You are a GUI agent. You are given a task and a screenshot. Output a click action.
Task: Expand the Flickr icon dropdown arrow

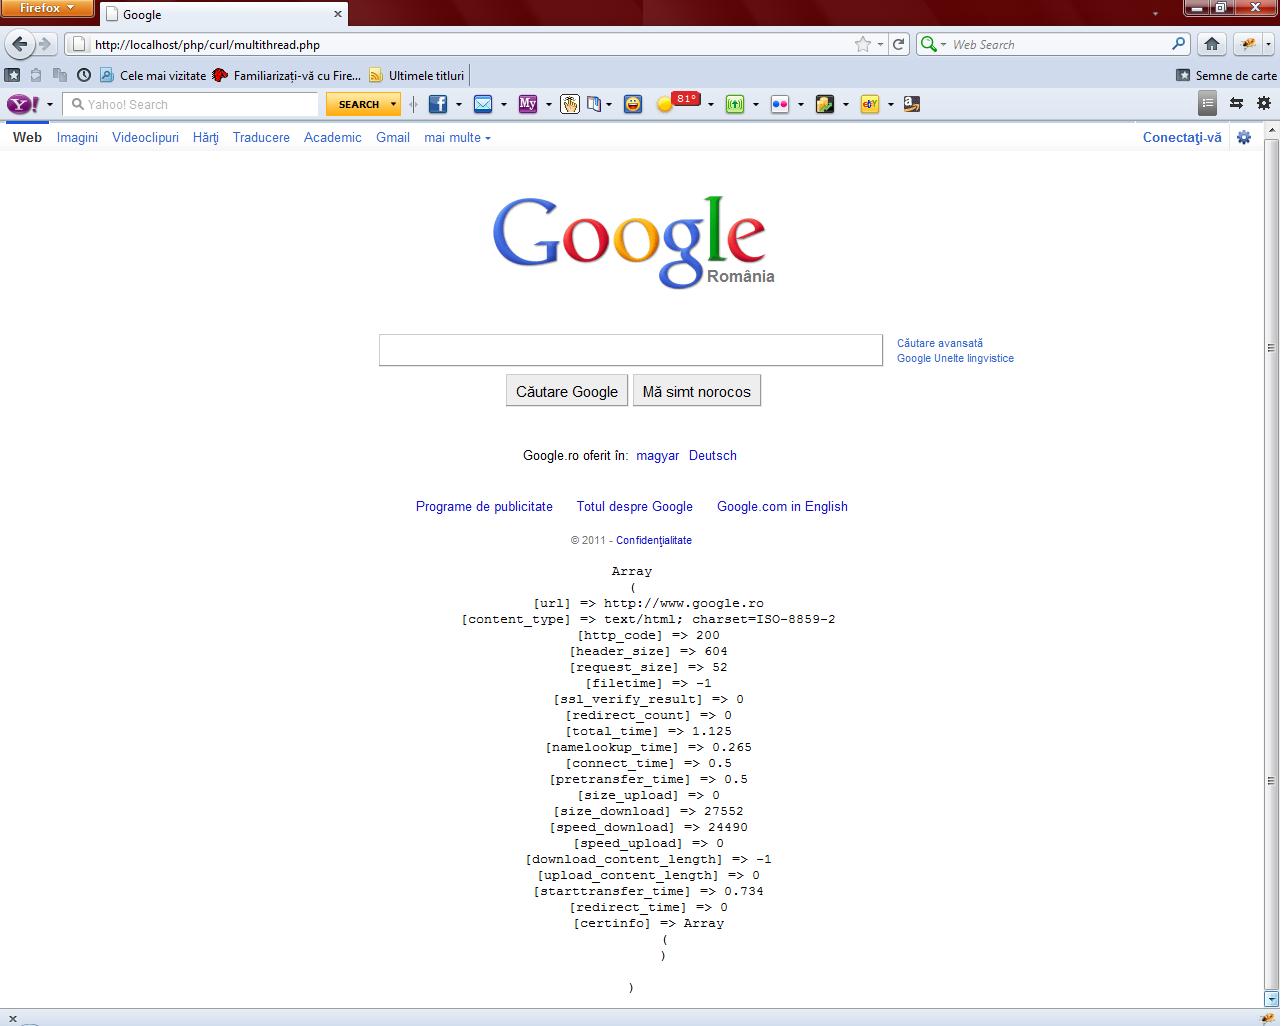point(801,104)
